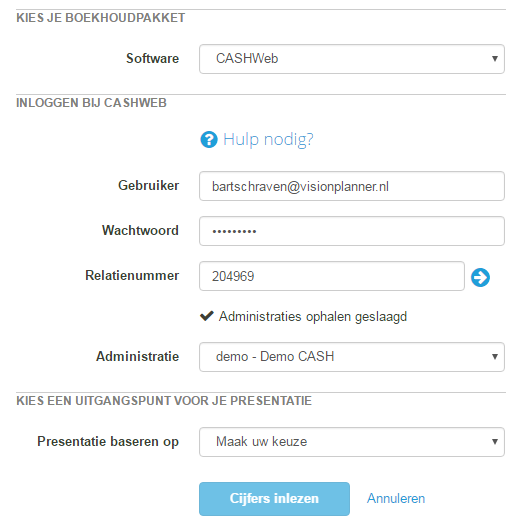The image size is (523, 528).
Task: Click the arrow of the Software dropdown
Action: (494, 59)
